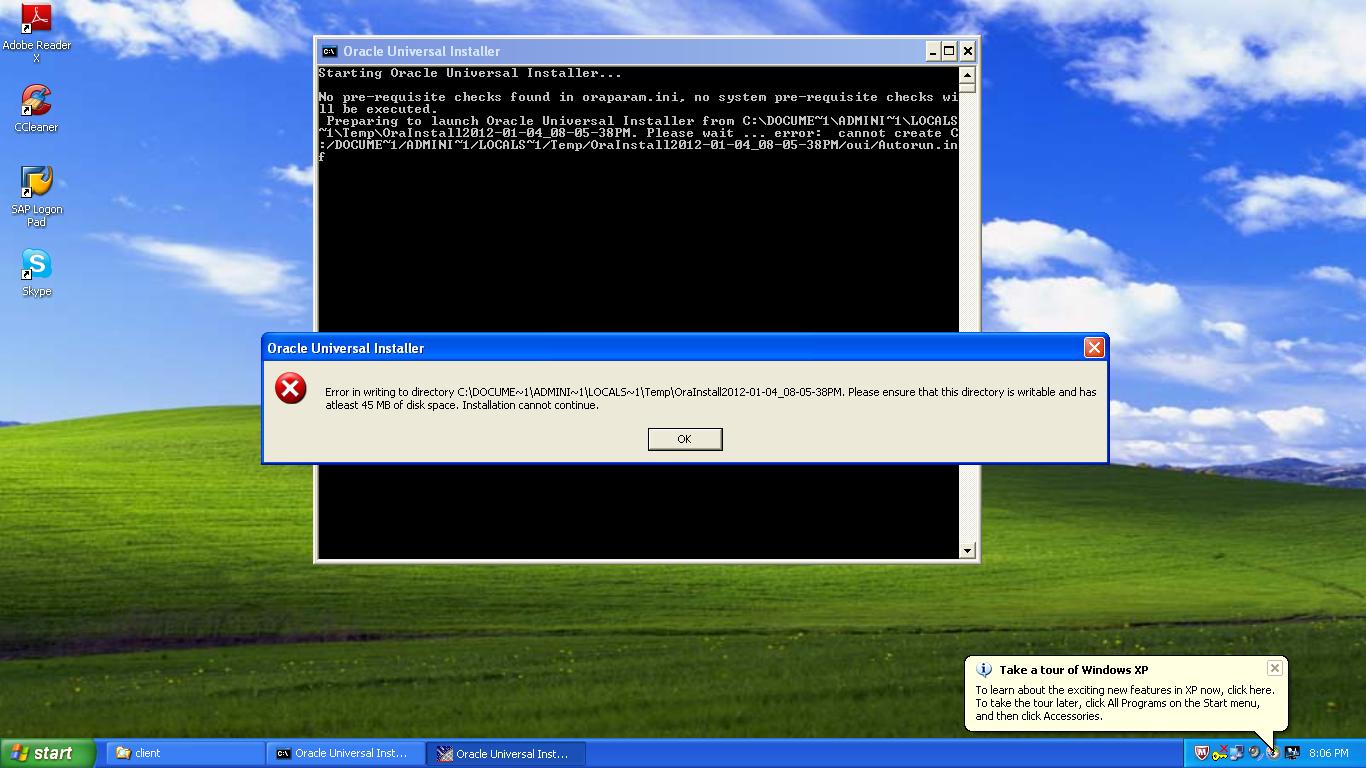Screen dimensions: 1366x768
Task: Click the console scrollbar down arrow
Action: (967, 550)
